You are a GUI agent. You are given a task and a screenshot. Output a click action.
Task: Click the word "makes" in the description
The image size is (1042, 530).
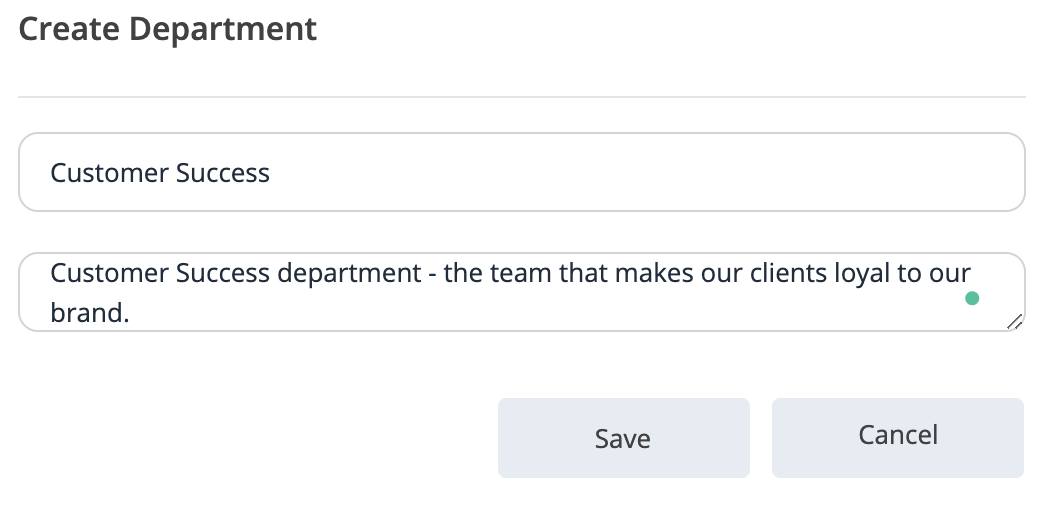(x=651, y=273)
